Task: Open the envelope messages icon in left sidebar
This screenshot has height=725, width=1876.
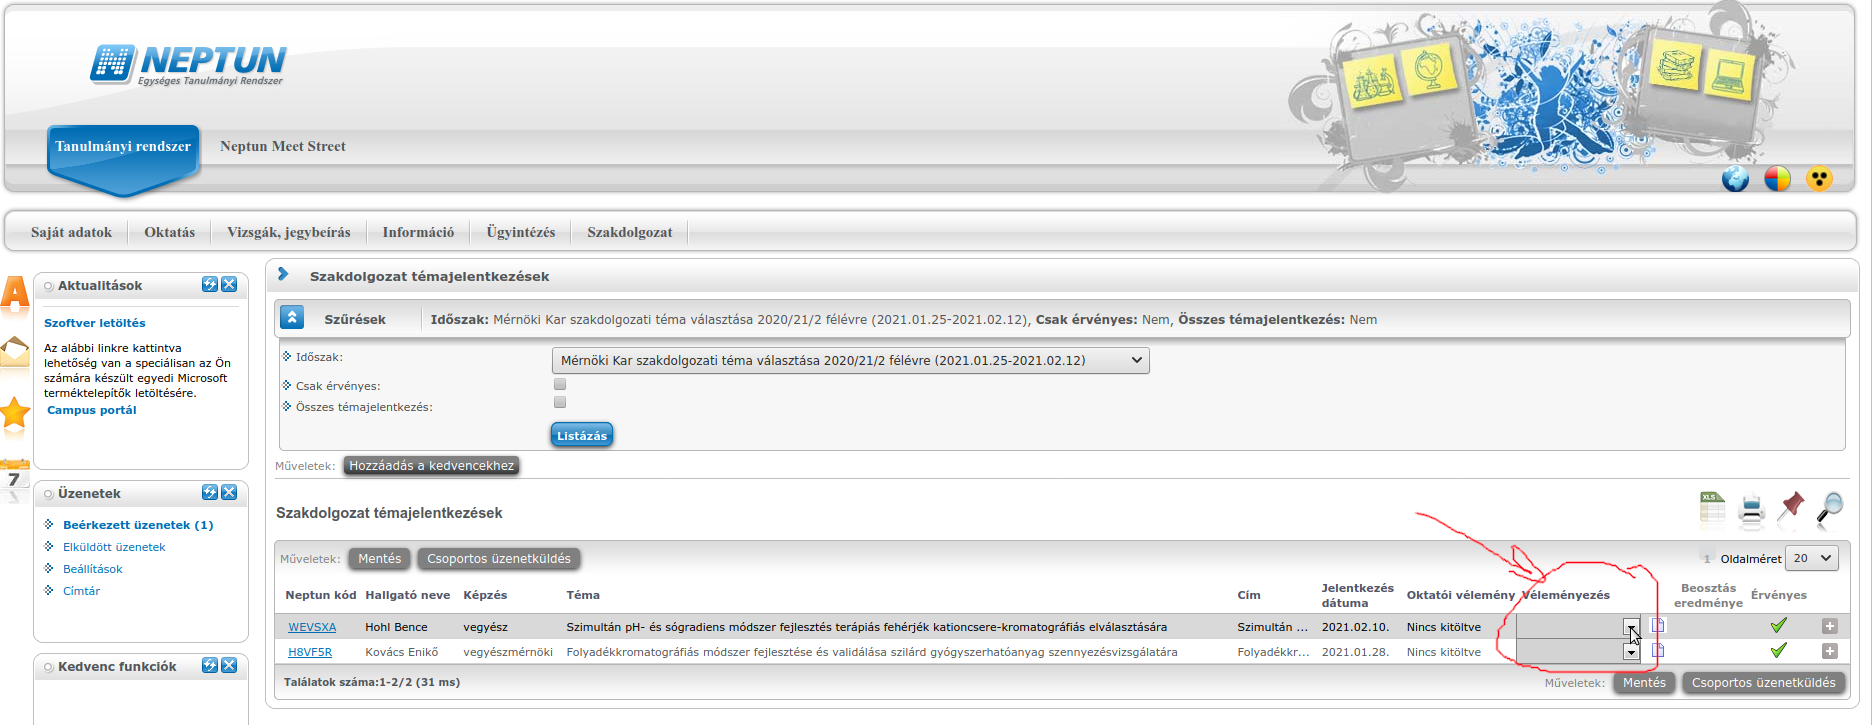Action: pyautogui.click(x=14, y=353)
